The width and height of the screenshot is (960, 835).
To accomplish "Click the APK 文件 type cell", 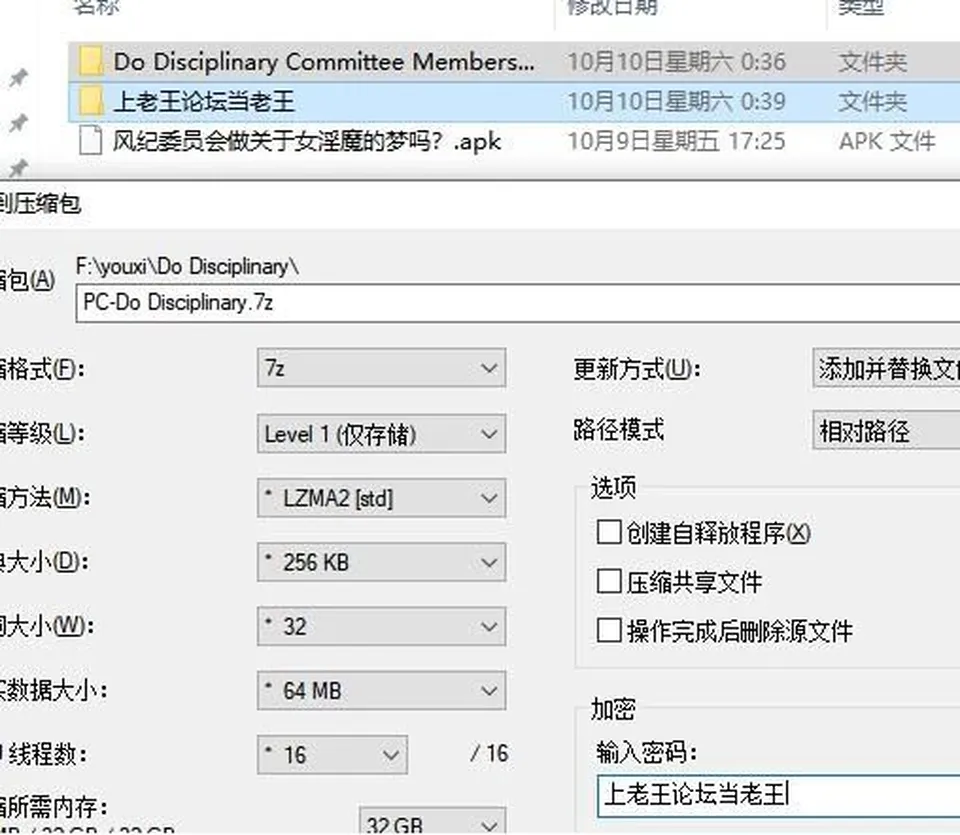I will click(x=887, y=141).
